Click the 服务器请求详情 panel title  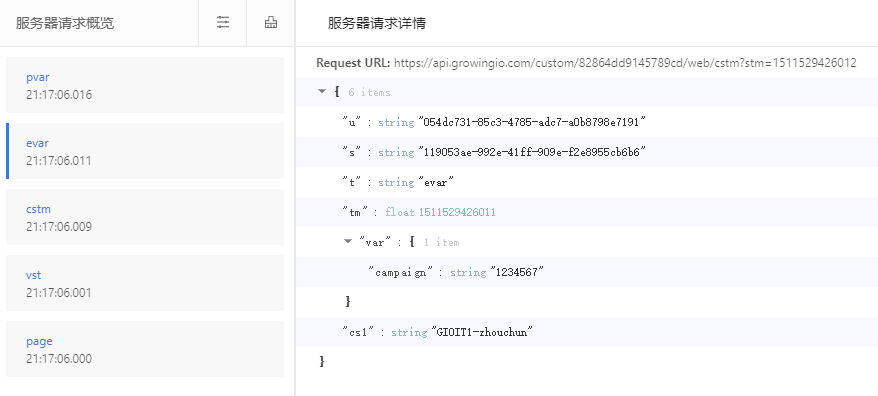[377, 23]
